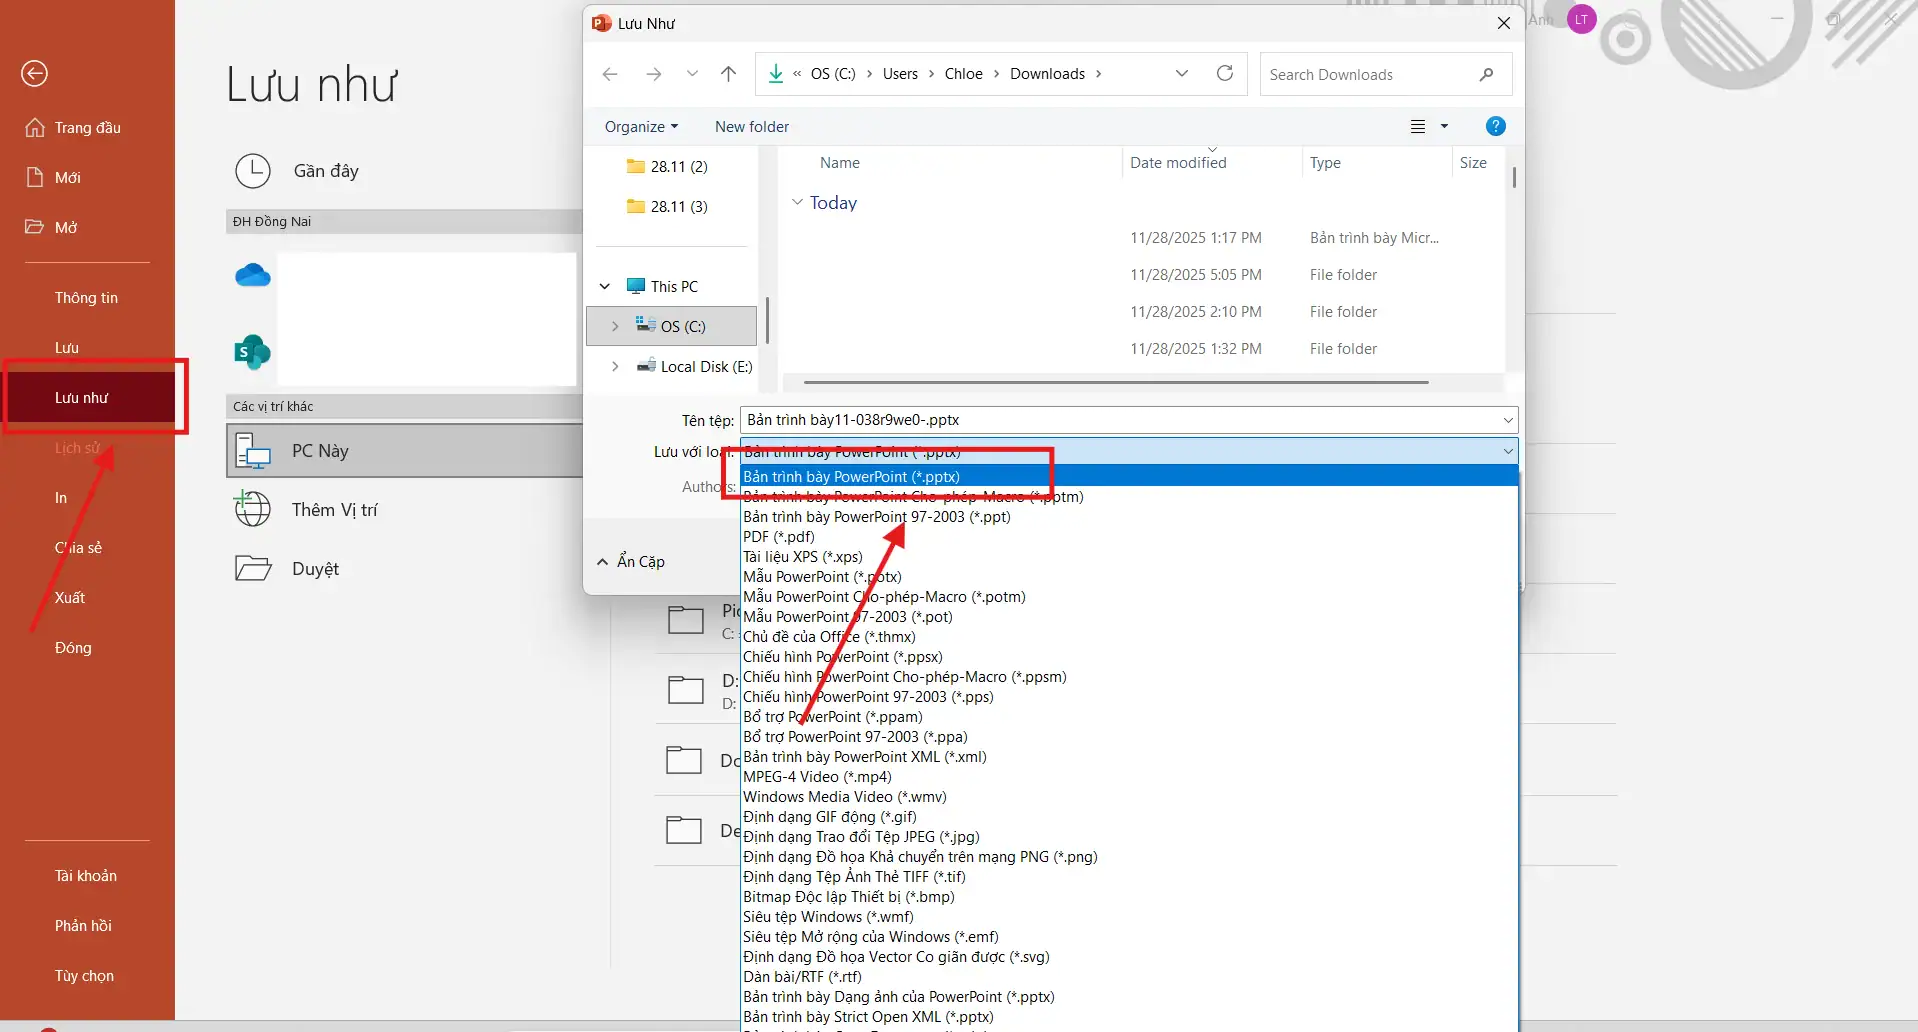The image size is (1918, 1032).
Task: Click Thêm Vị trí to add a place
Action: tap(334, 509)
